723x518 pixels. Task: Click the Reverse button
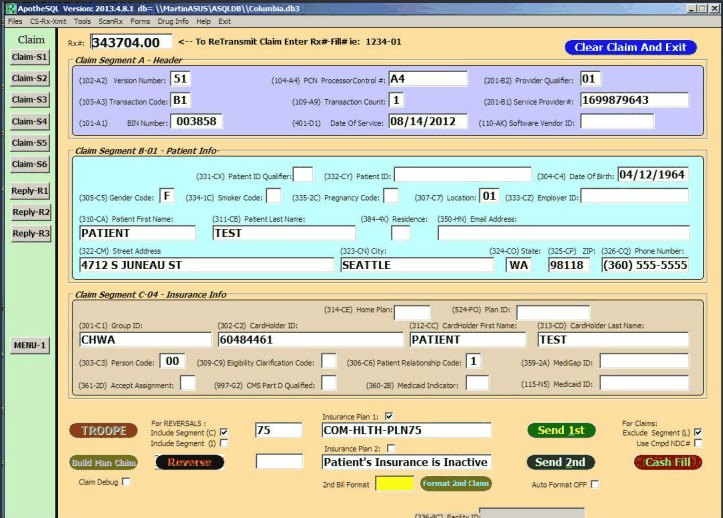point(189,462)
